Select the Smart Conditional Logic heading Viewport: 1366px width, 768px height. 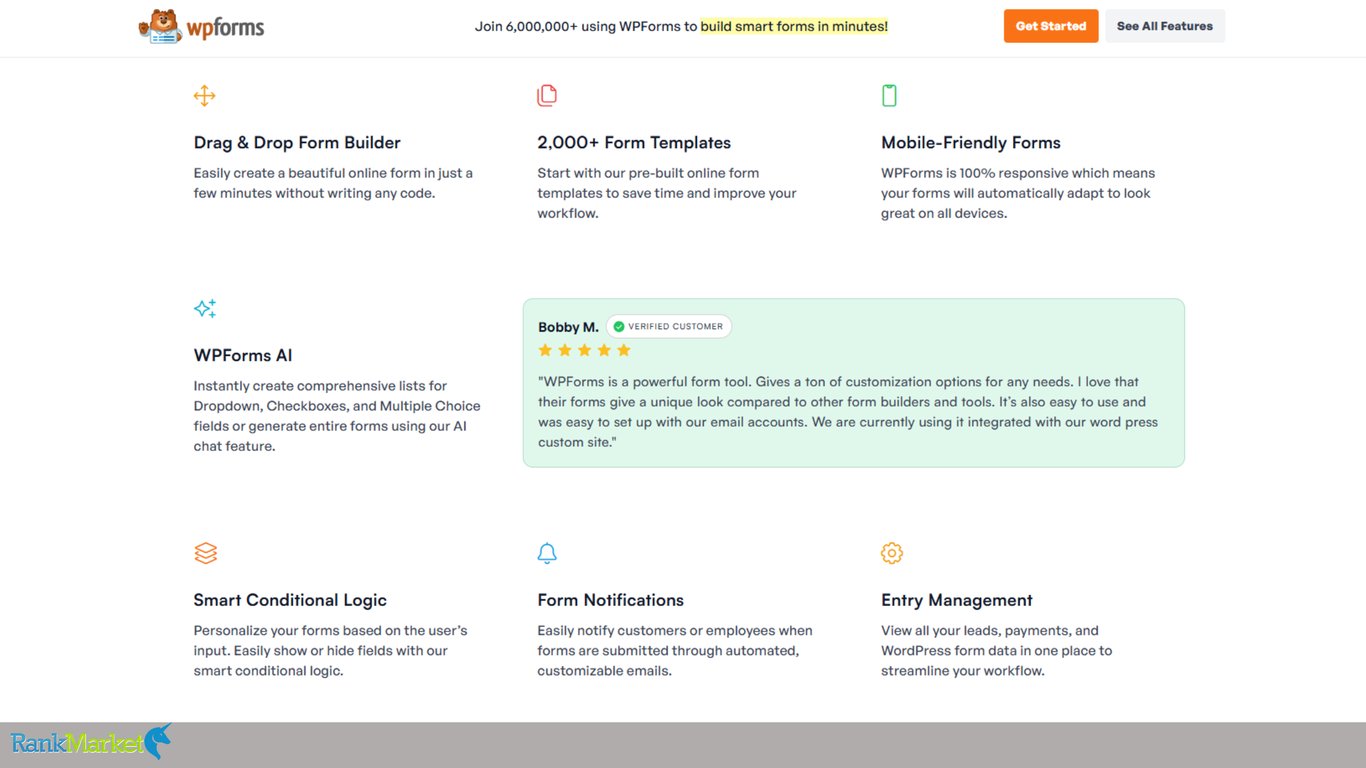290,600
